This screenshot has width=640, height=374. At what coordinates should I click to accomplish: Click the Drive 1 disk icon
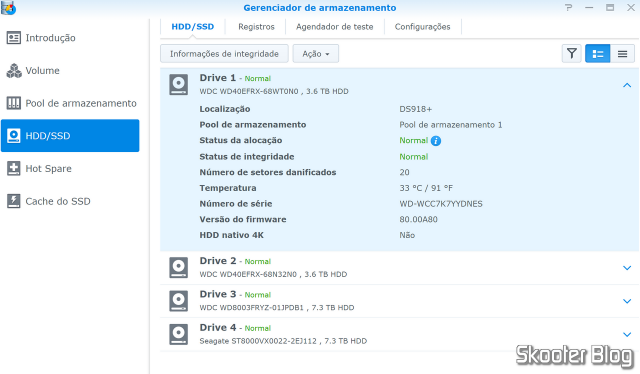[179, 85]
